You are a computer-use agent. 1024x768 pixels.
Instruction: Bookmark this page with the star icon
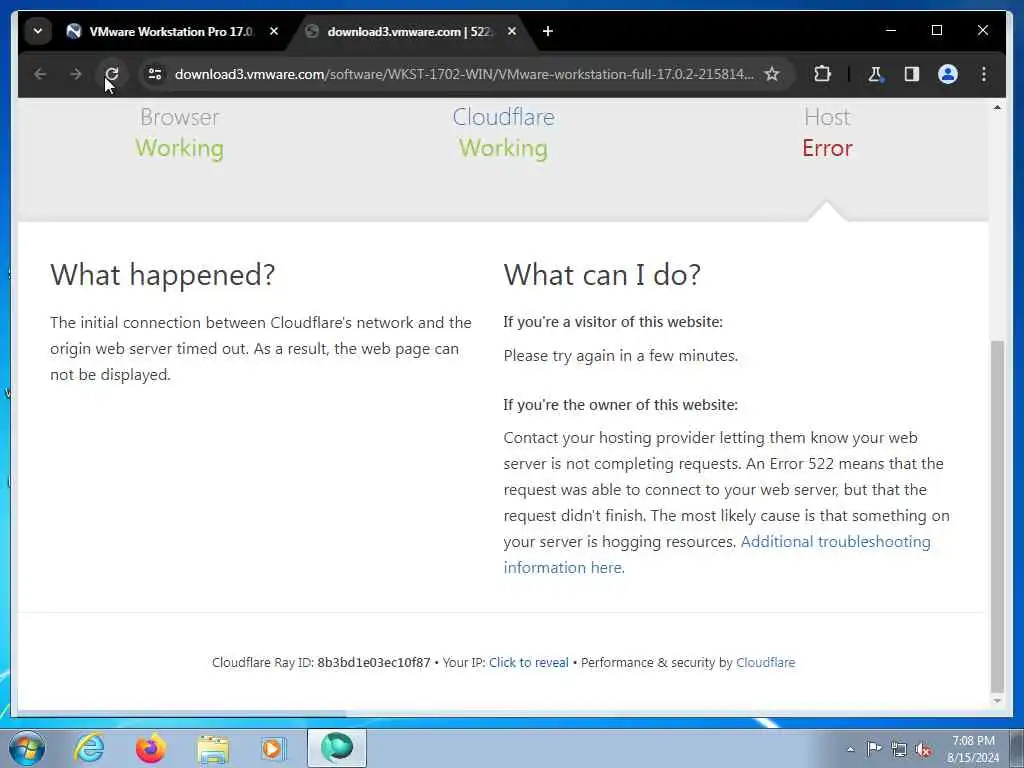coord(772,74)
